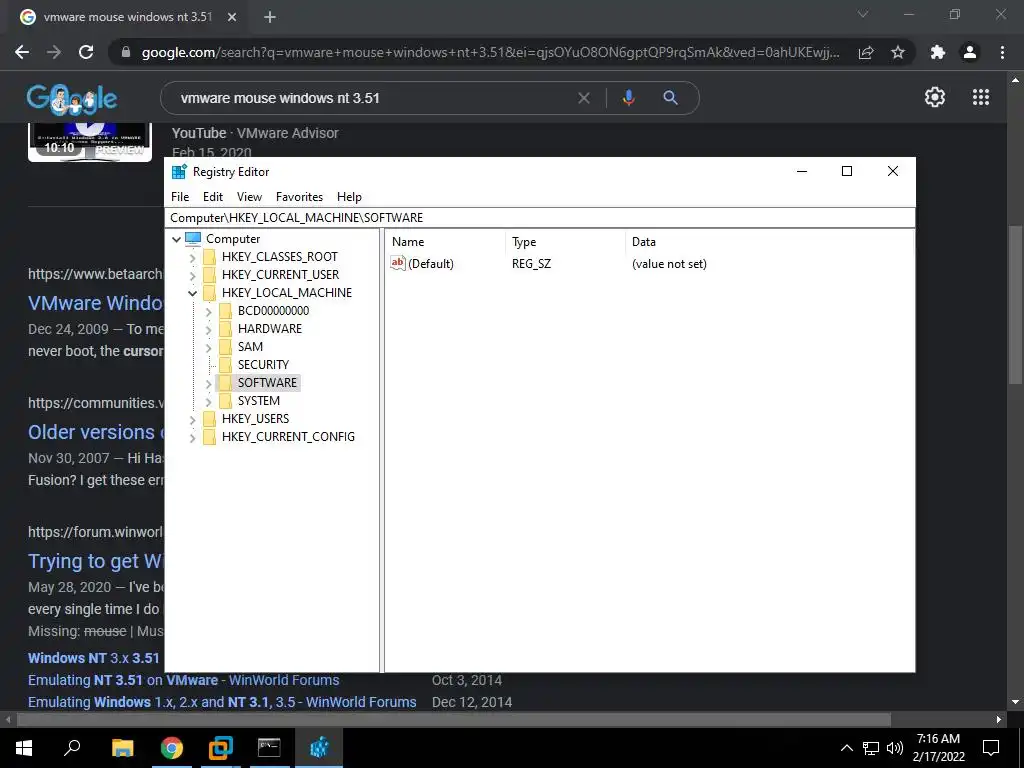Expand the HKEY_CURRENT_CONFIG key

[x=193, y=438]
